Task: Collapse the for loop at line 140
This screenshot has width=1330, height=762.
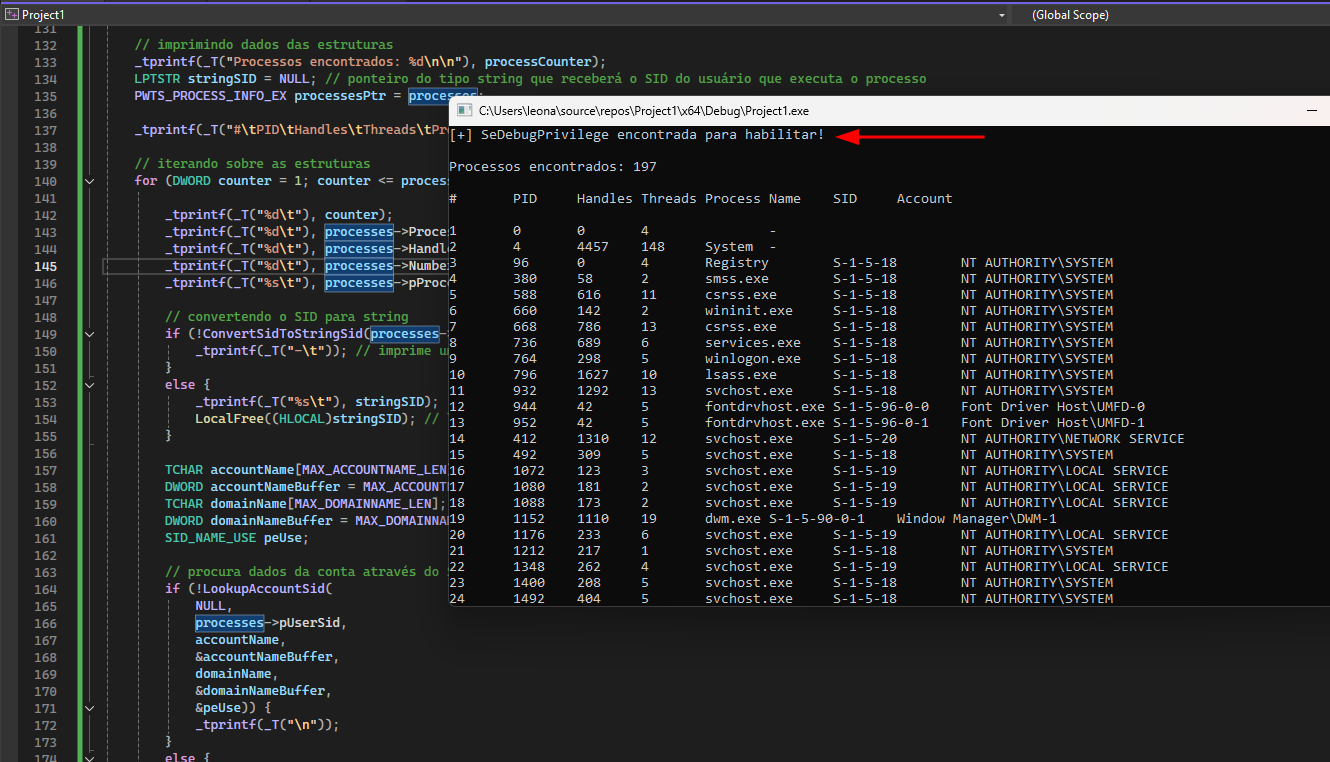Action: 89,181
